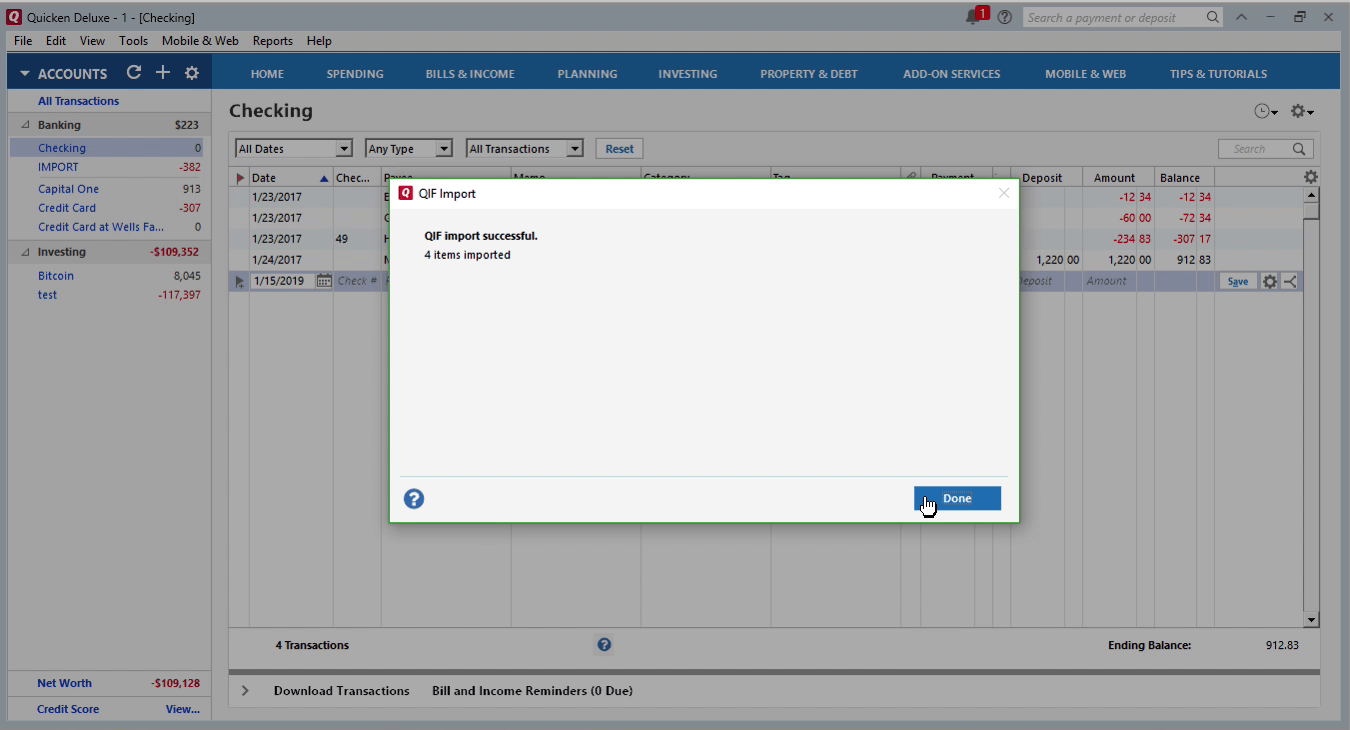Expand the bottom reminders panel chevron
The image size is (1350, 730).
pos(245,691)
